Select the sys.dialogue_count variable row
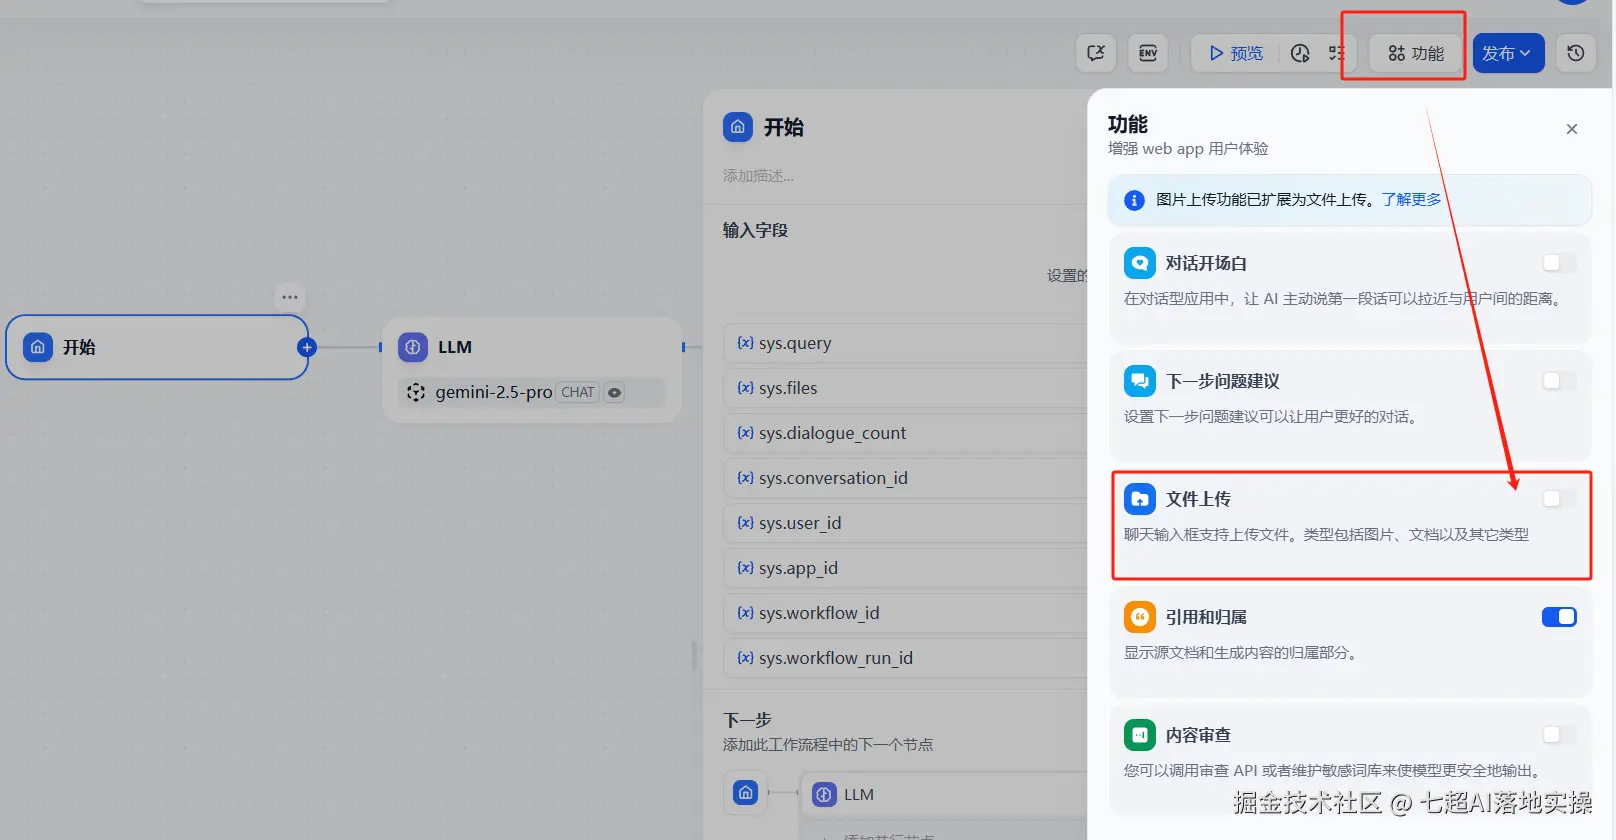Screen dimensions: 1616x840 click(905, 433)
